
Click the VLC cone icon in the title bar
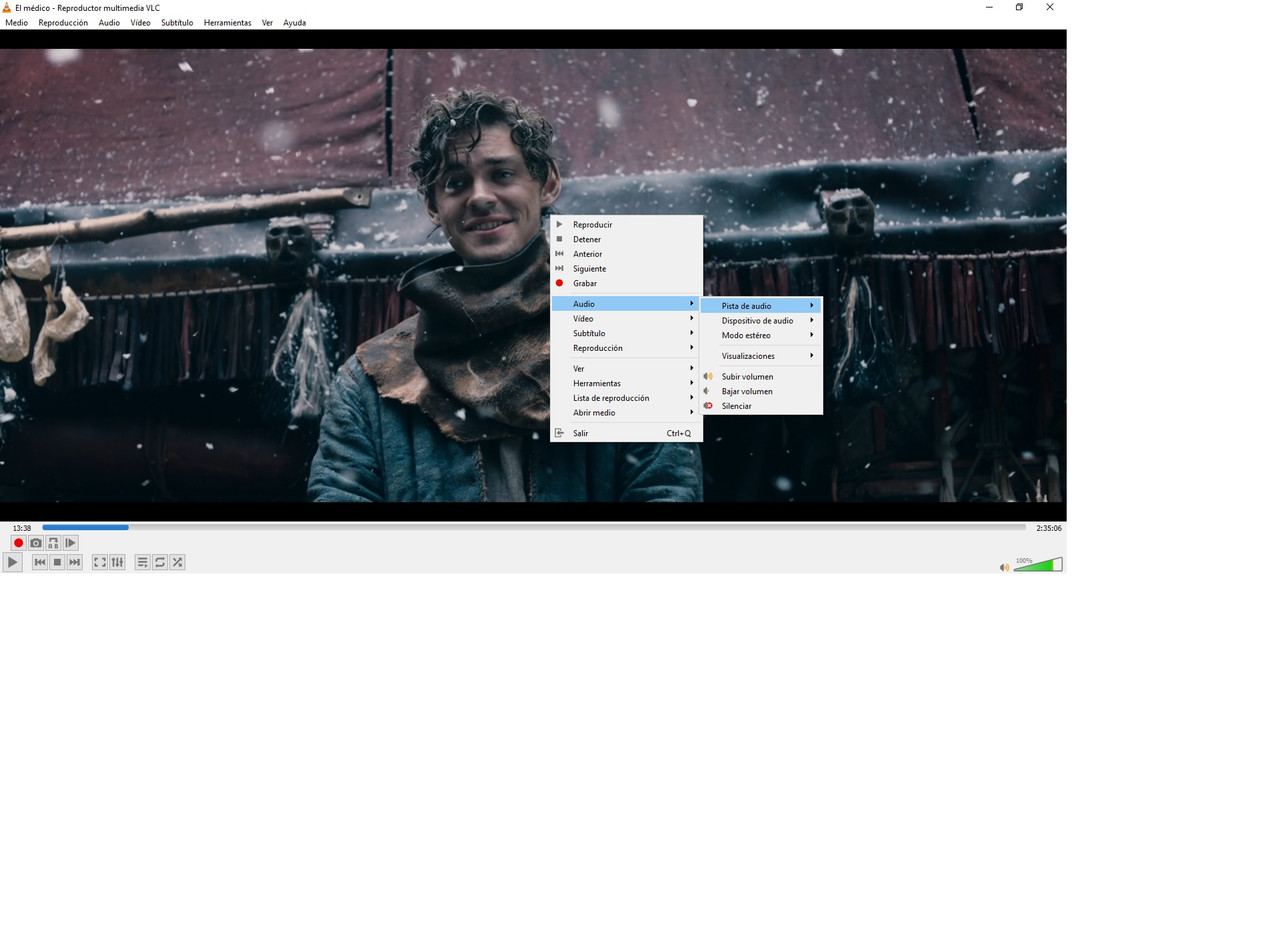6,7
